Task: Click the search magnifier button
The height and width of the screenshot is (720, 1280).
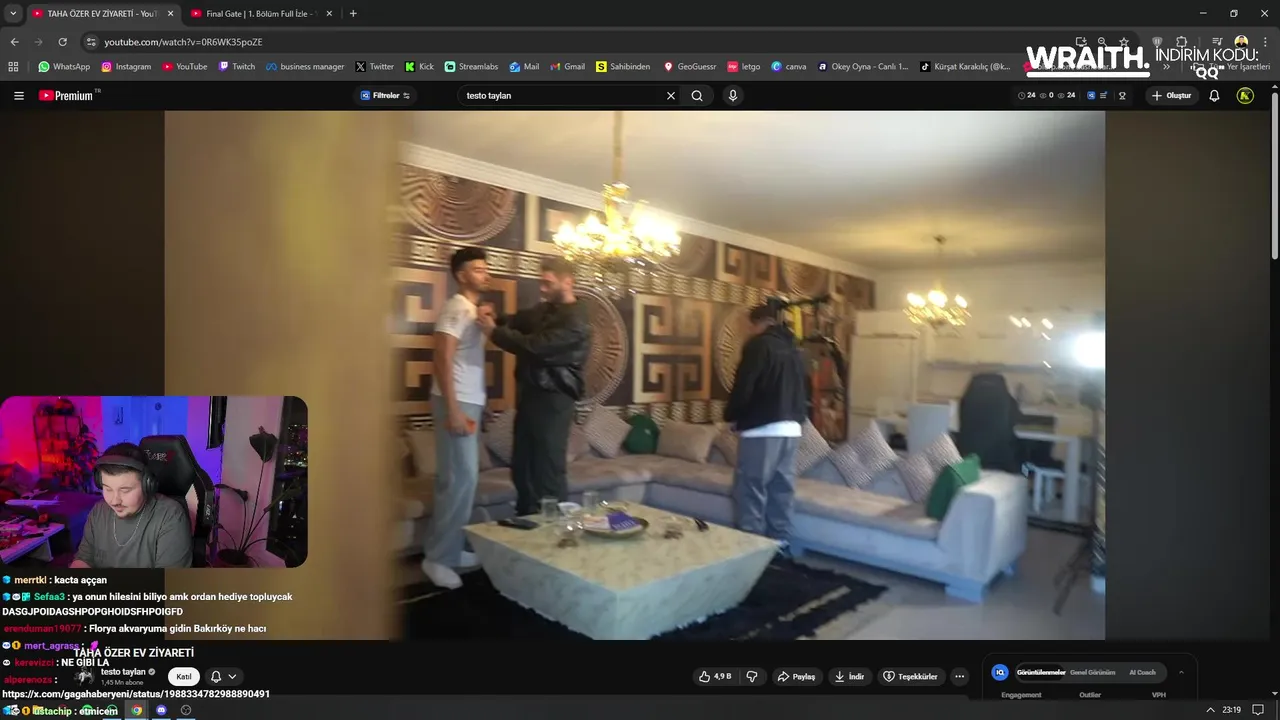Action: point(697,96)
